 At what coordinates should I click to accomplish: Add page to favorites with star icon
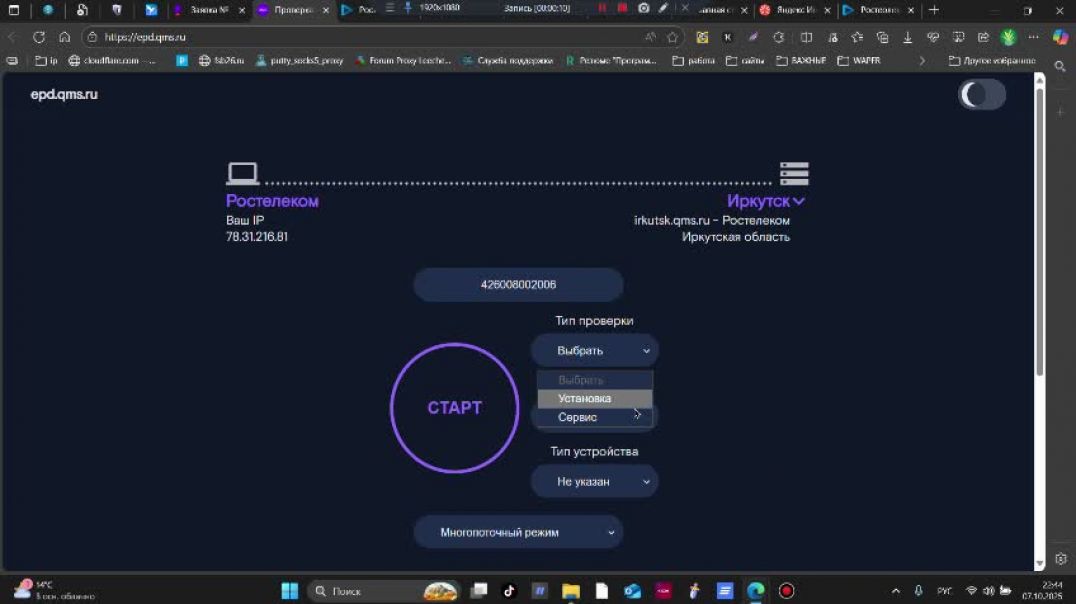pyautogui.click(x=673, y=37)
